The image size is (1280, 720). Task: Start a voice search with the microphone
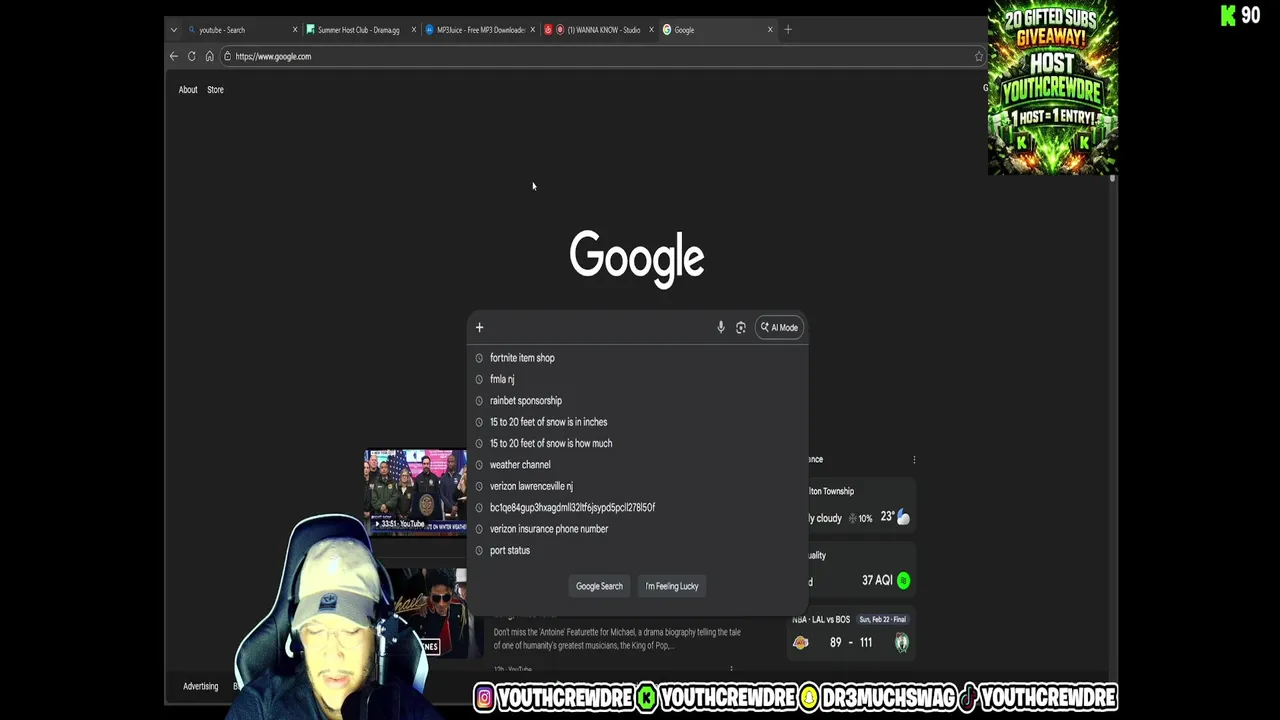click(720, 327)
